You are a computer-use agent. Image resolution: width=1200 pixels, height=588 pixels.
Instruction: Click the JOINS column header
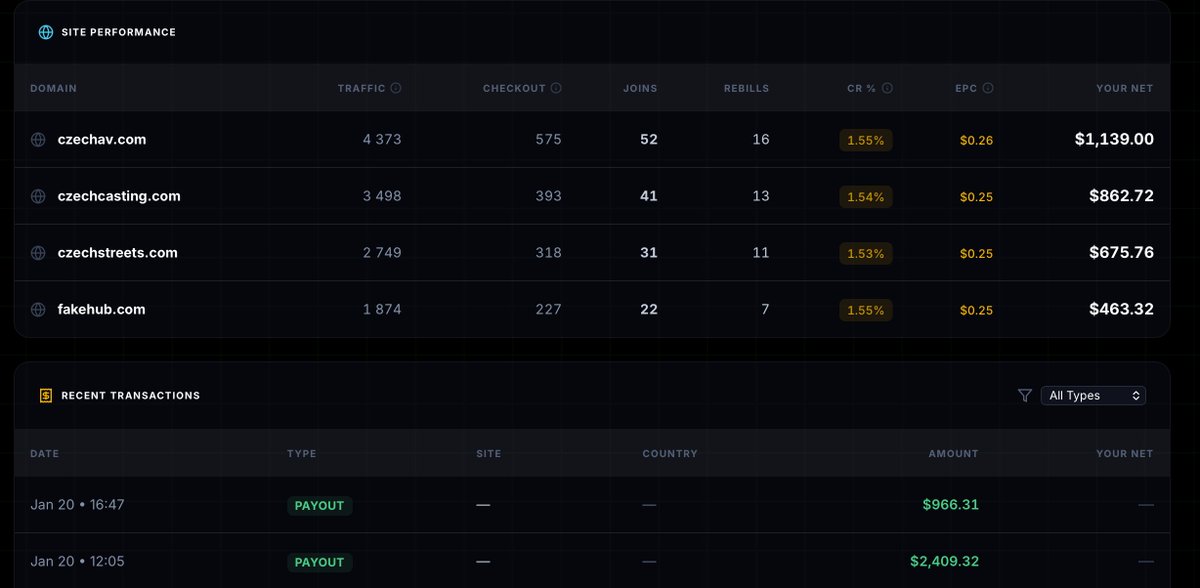(640, 88)
